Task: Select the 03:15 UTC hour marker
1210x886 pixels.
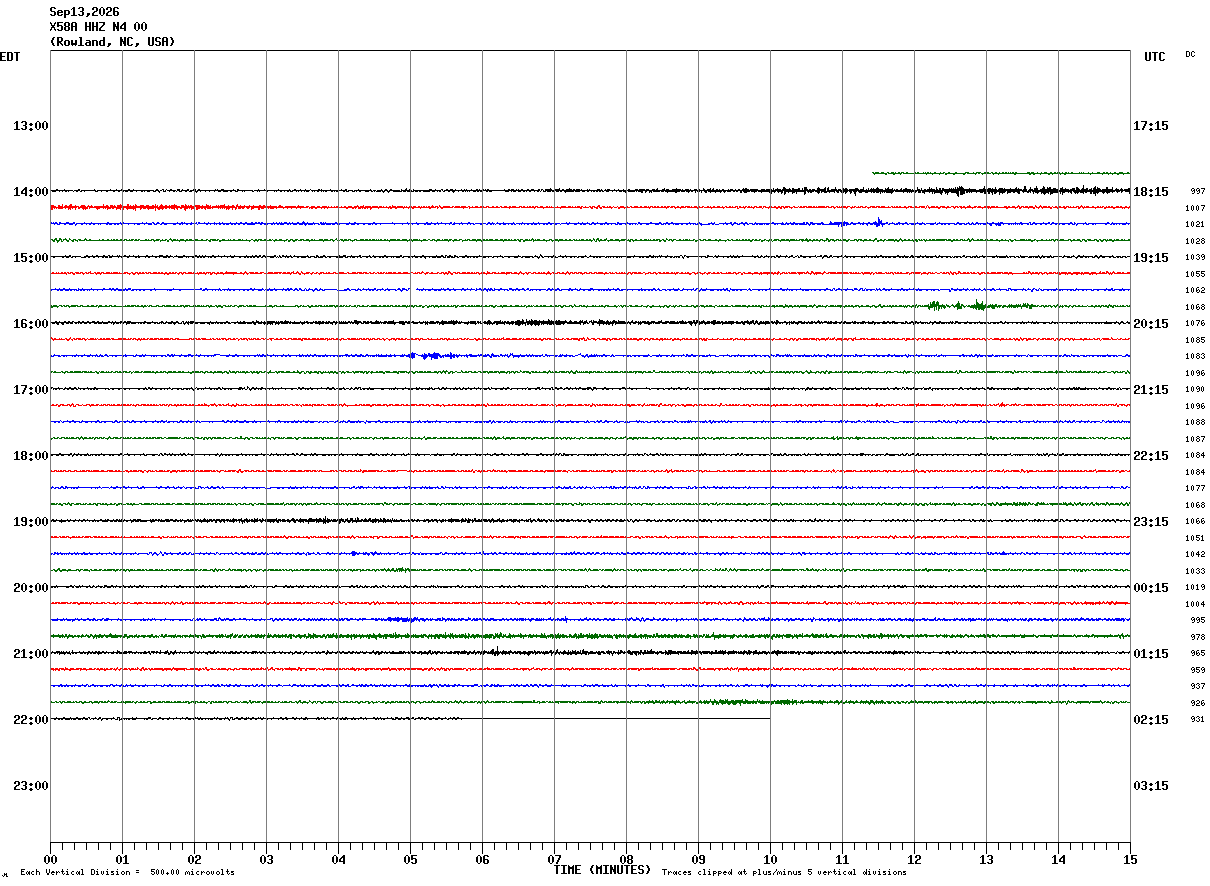Action: (1151, 786)
